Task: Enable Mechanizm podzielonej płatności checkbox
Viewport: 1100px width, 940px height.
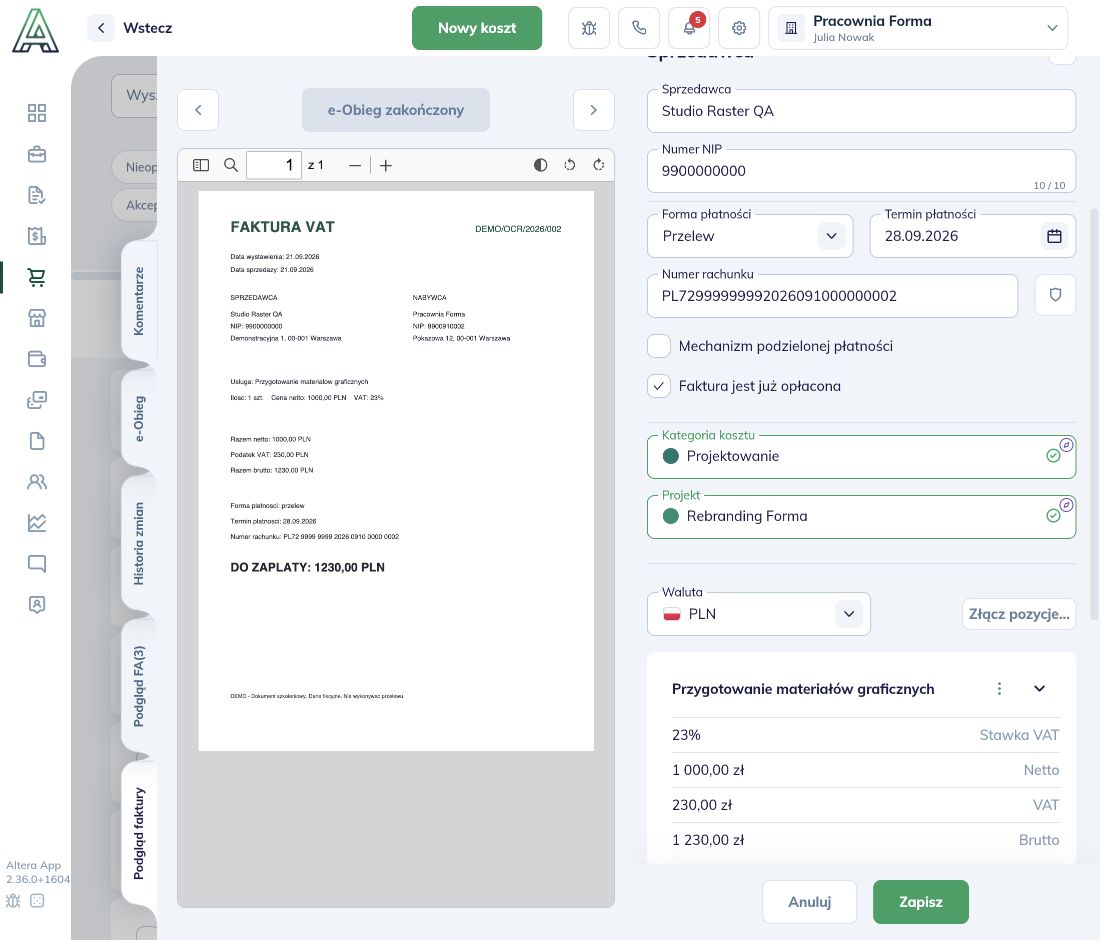Action: [x=659, y=346]
